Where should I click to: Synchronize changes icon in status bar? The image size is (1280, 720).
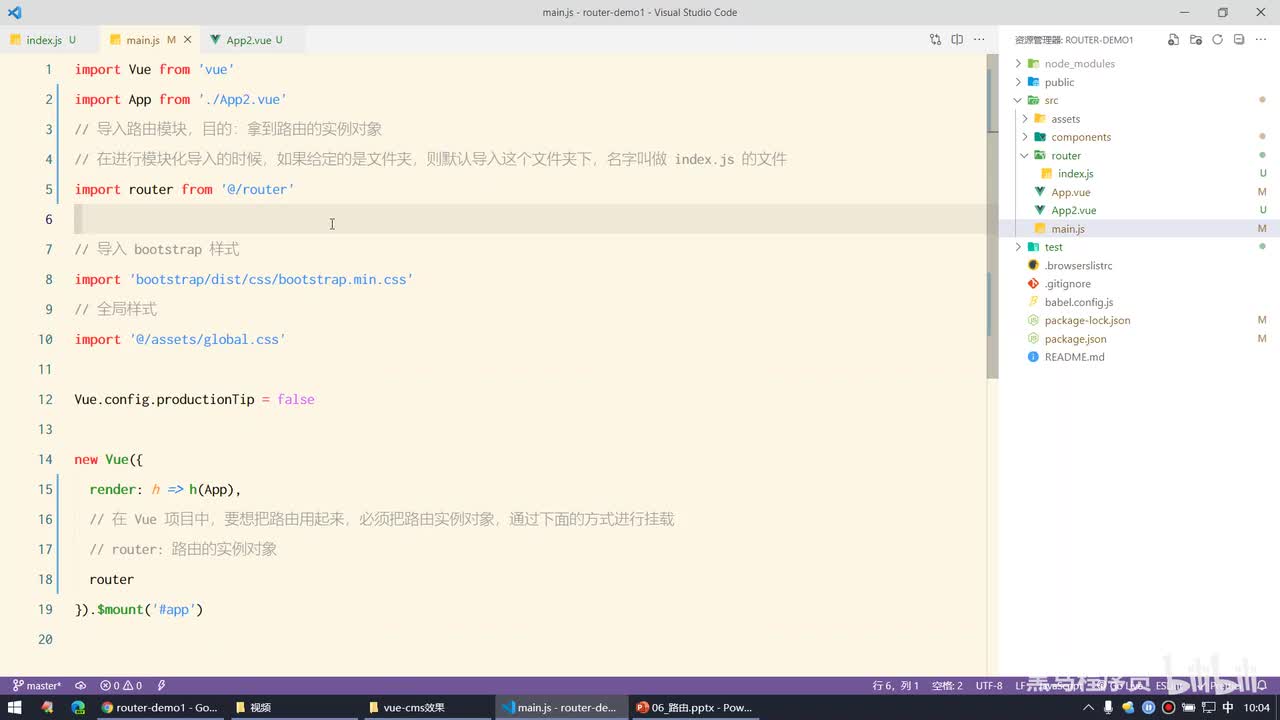tap(81, 686)
